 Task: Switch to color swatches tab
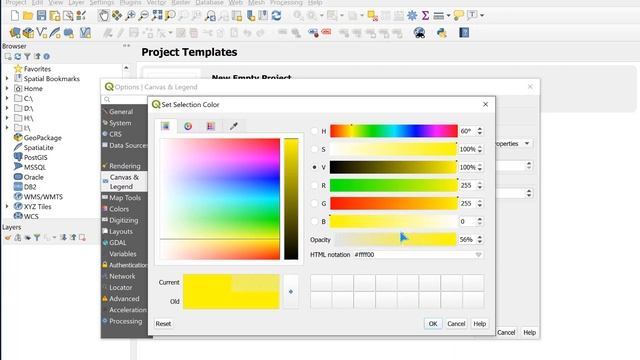click(x=211, y=126)
